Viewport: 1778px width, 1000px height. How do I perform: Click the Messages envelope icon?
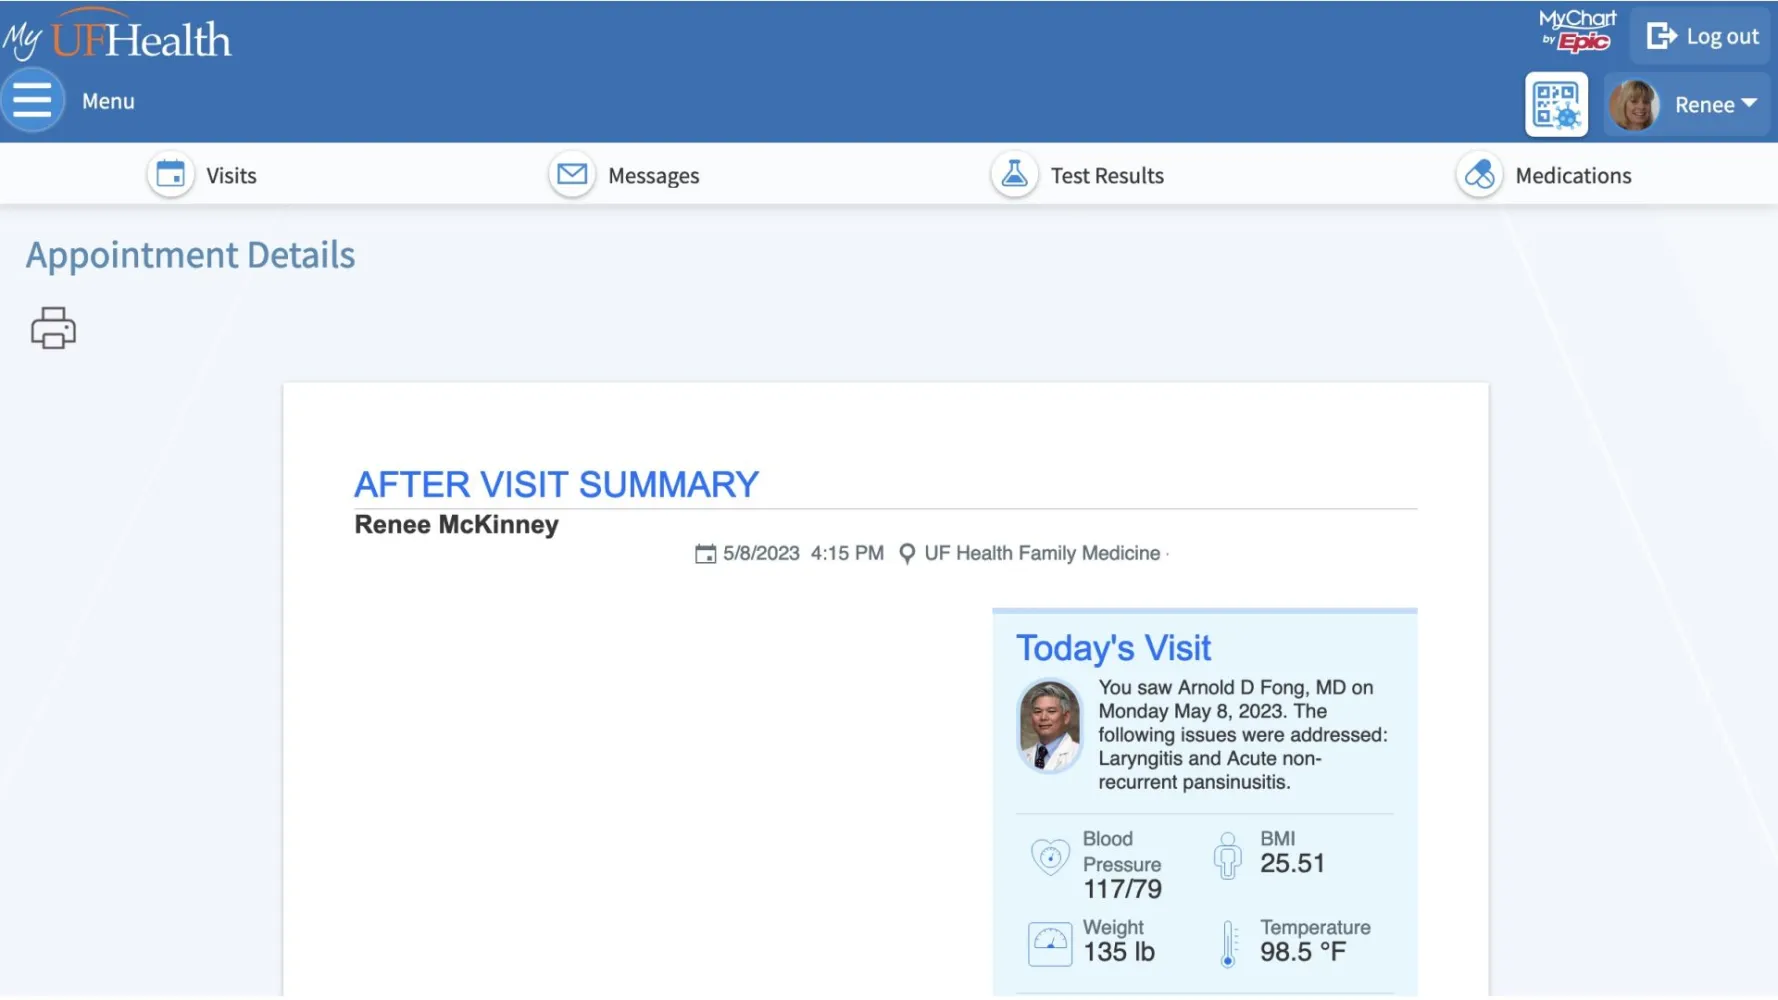coord(572,175)
